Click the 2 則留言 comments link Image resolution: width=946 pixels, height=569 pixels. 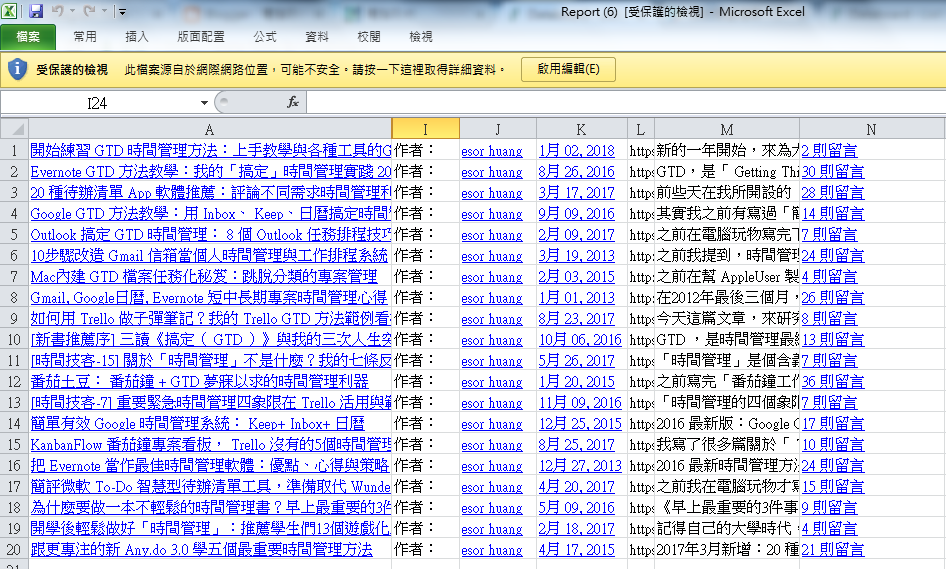[830, 151]
